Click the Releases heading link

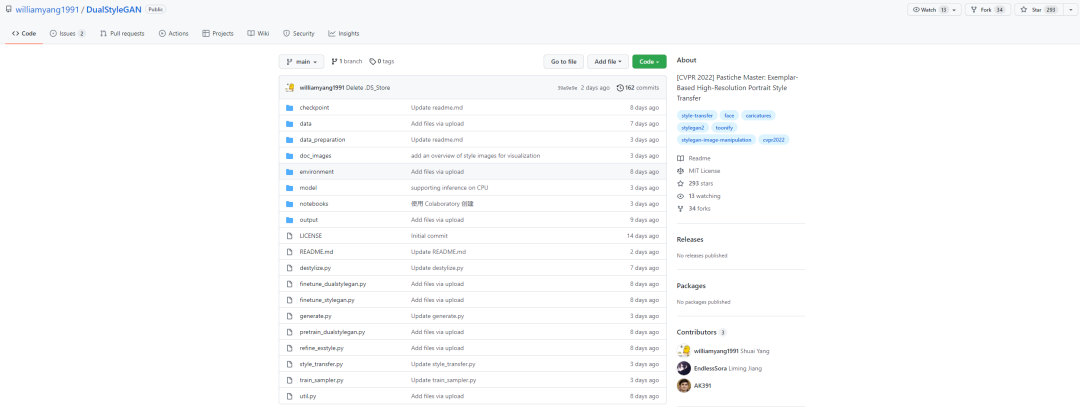pyautogui.click(x=690, y=240)
